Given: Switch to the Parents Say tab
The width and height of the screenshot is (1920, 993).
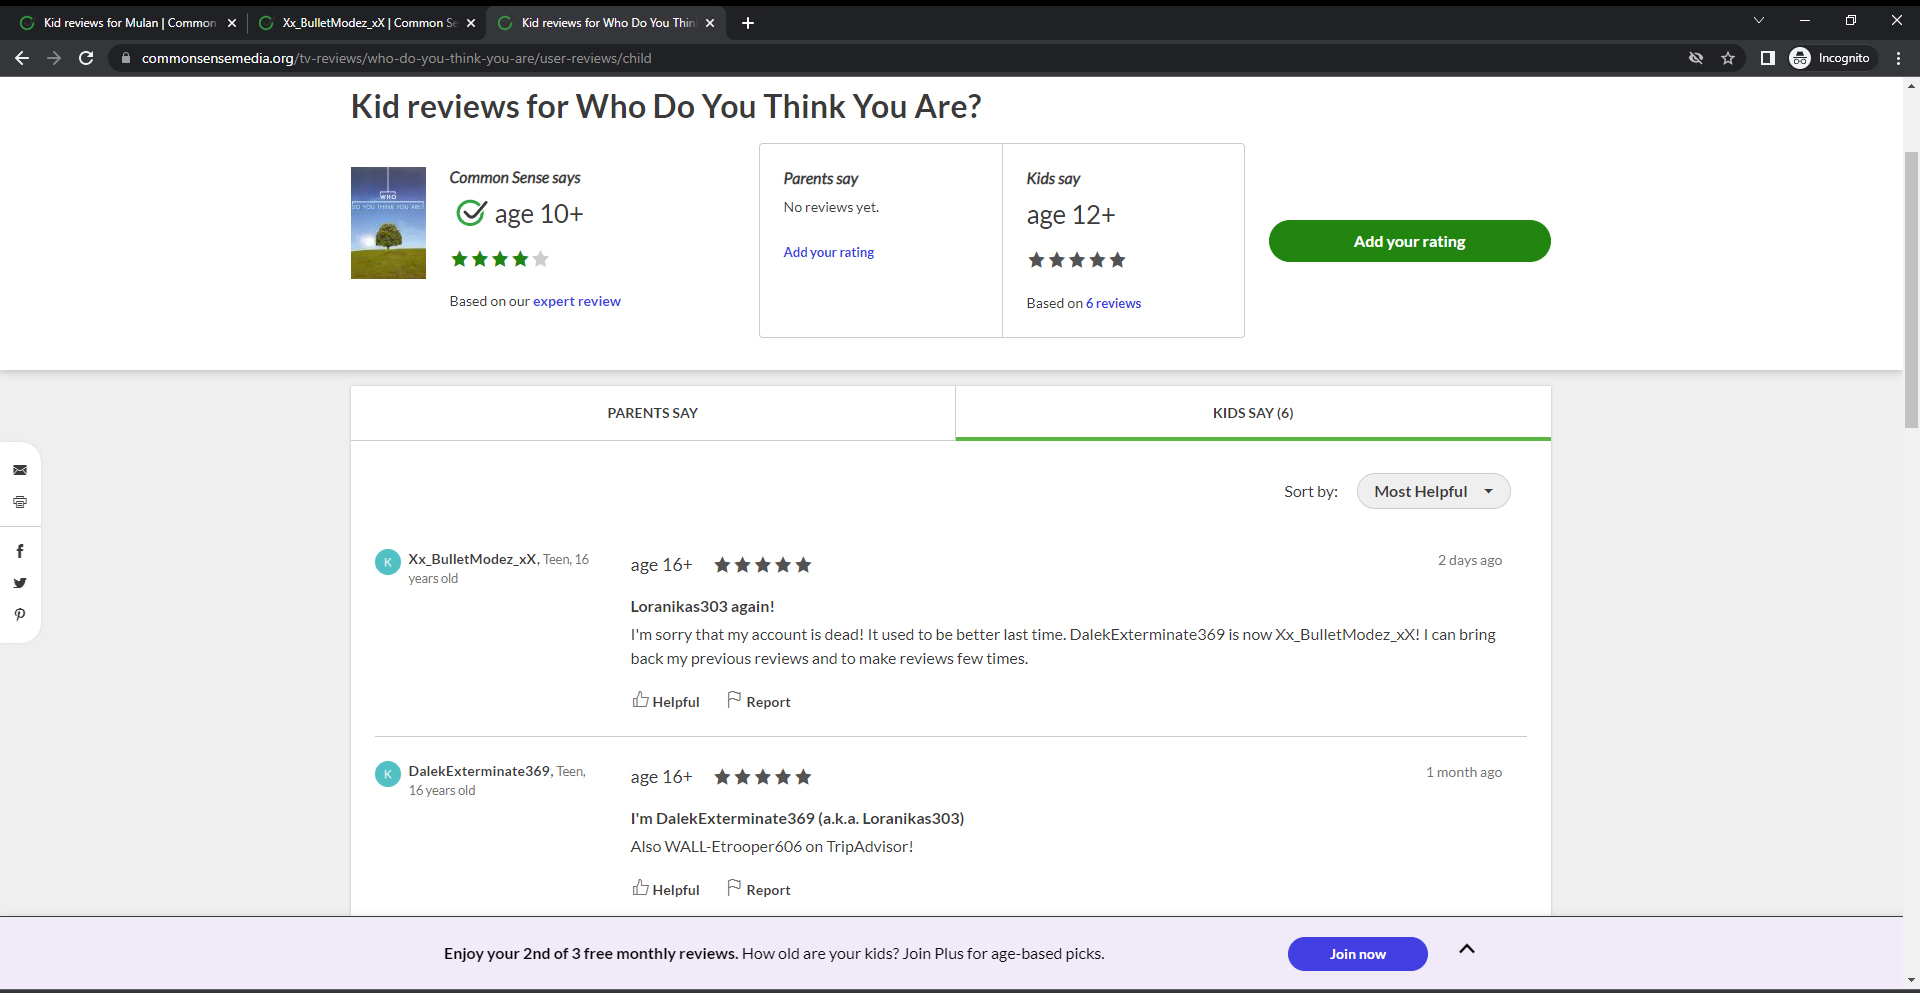Looking at the screenshot, I should point(652,413).
